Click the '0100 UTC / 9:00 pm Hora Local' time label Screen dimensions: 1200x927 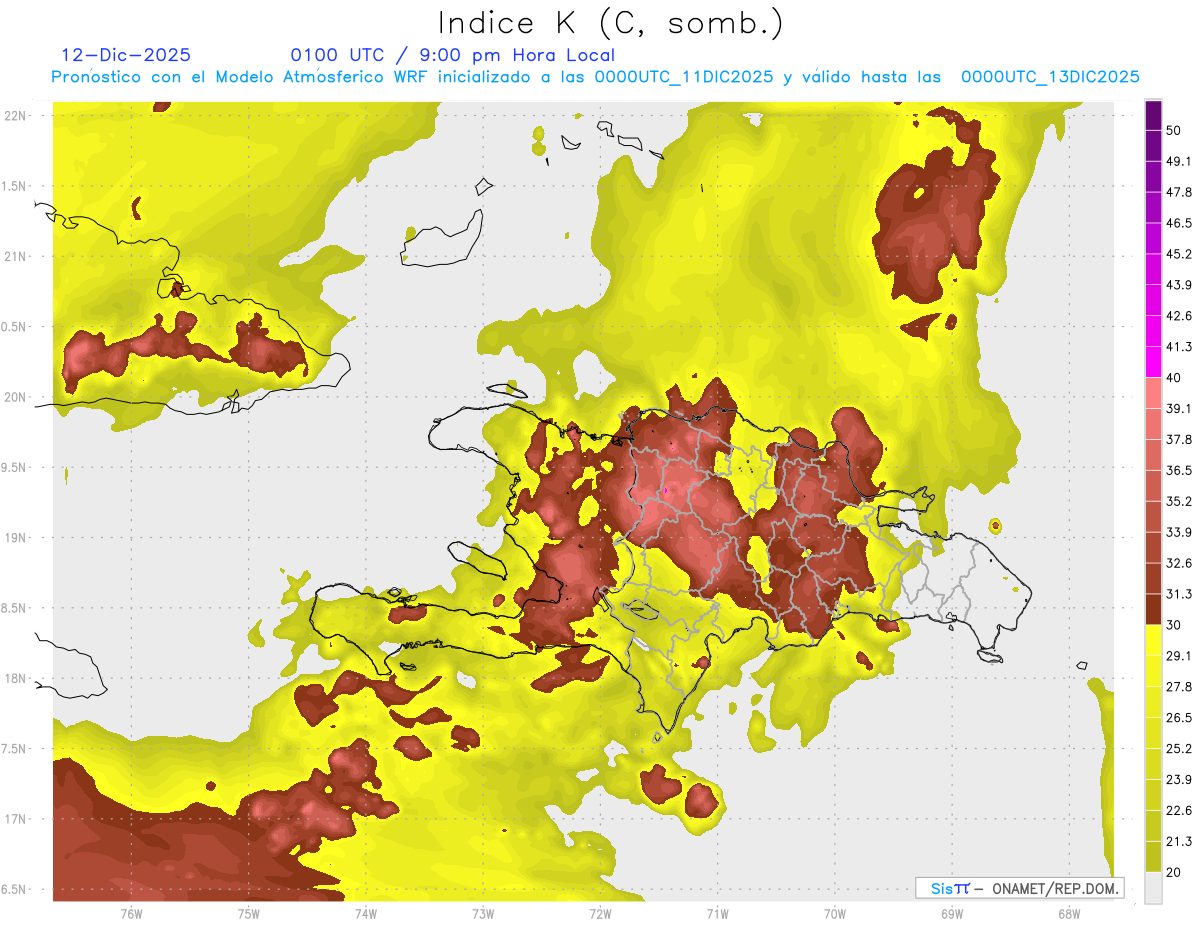(x=453, y=55)
